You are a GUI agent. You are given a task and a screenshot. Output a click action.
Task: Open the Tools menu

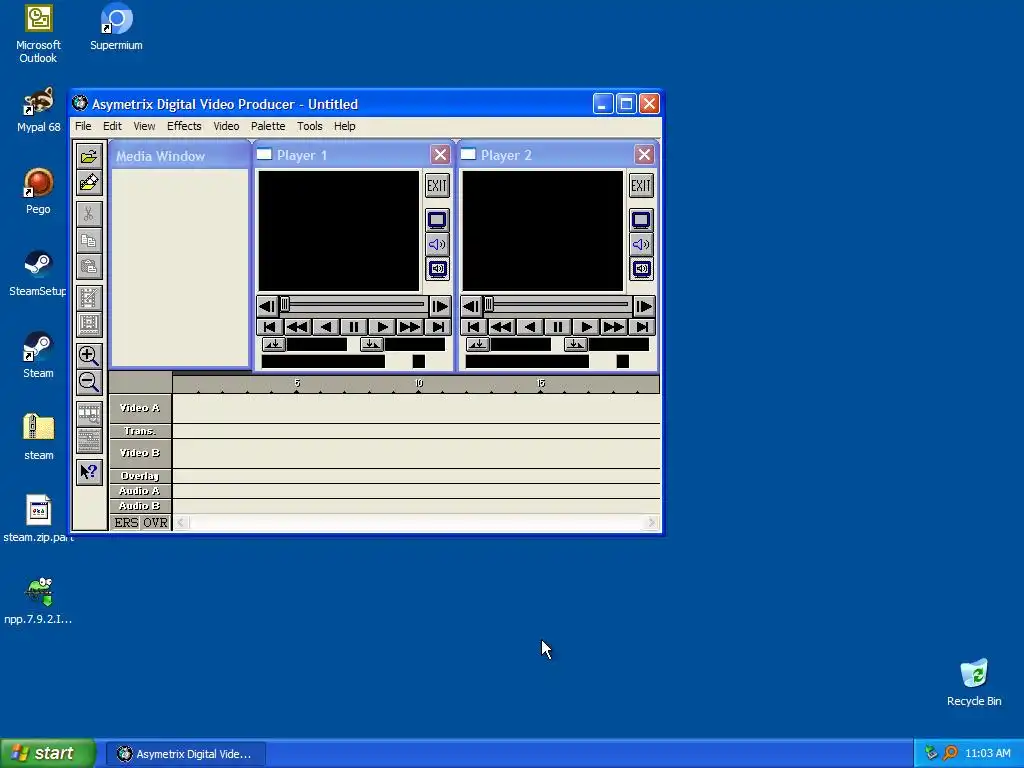[x=310, y=126]
